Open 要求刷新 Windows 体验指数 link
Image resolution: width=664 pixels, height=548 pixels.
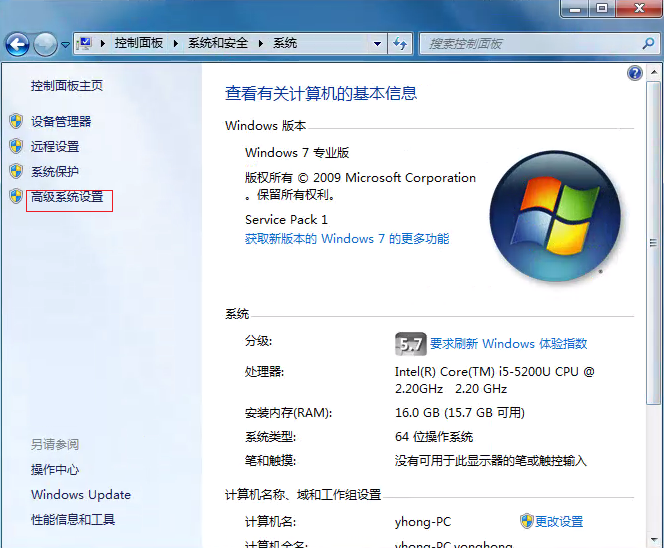pos(509,343)
